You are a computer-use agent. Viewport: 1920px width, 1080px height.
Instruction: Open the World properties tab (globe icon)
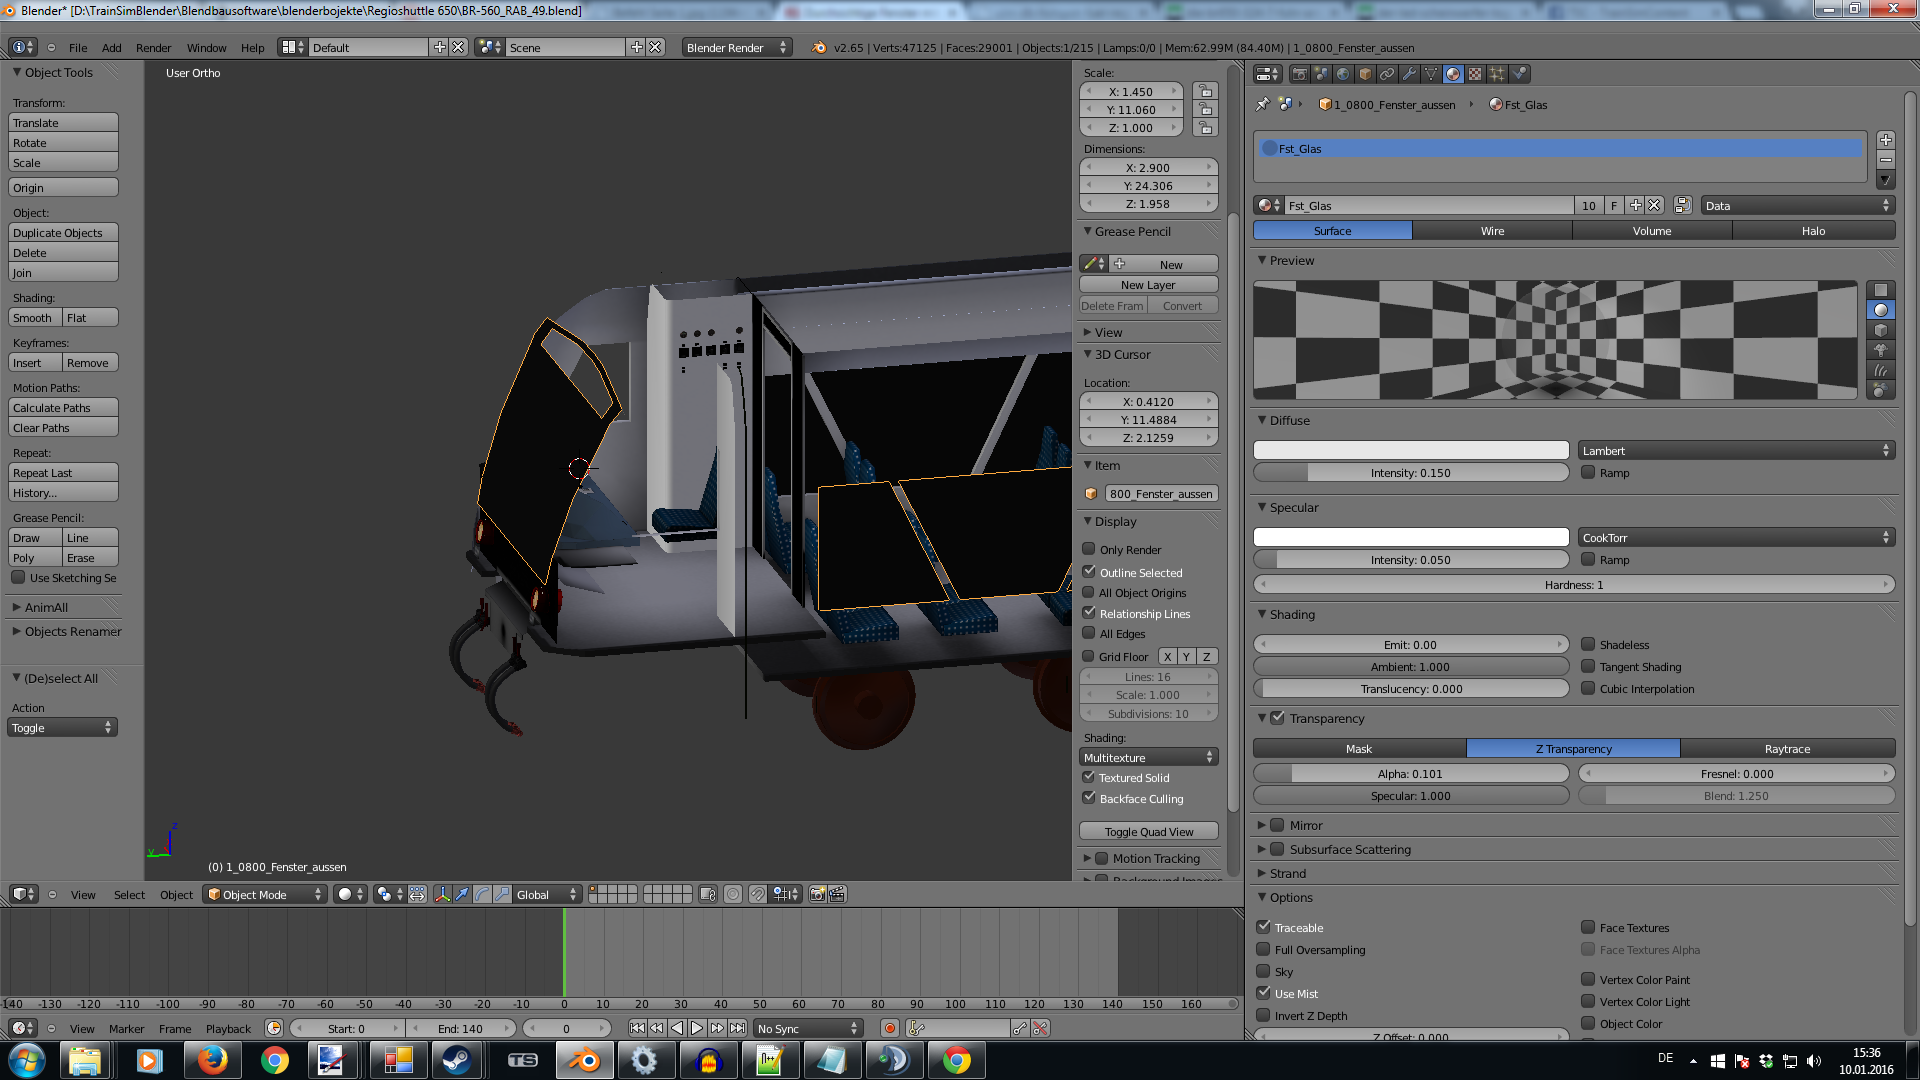pos(1343,74)
